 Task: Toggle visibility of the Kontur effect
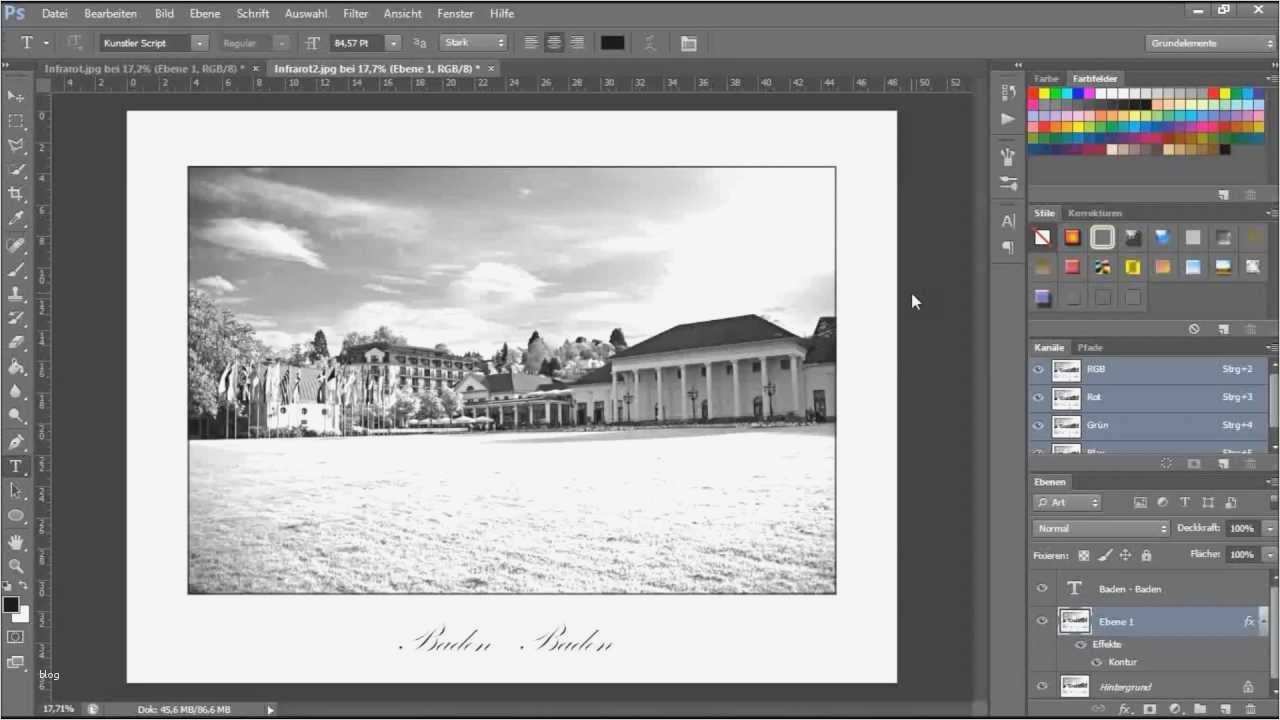[1096, 662]
